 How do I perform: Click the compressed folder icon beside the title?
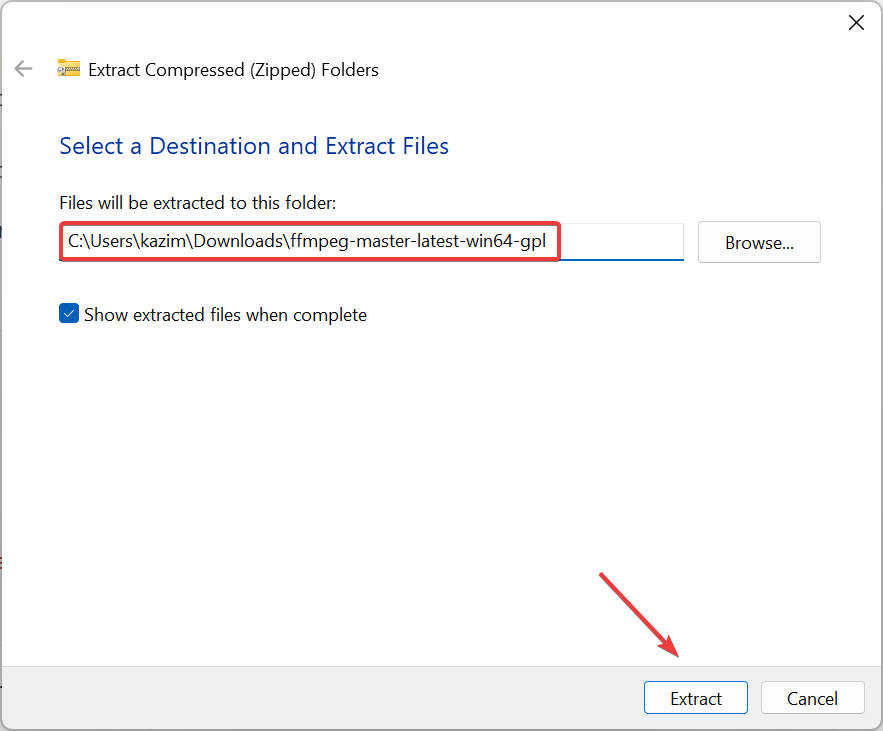[68, 69]
